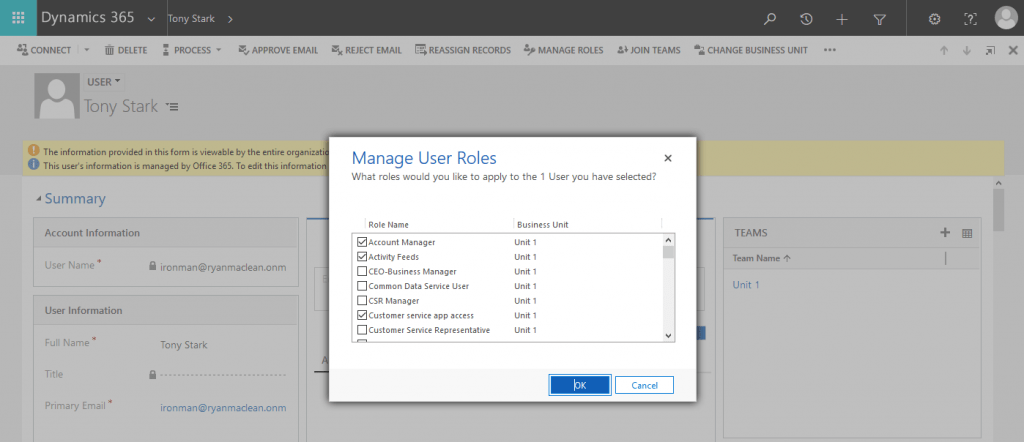Open recent items history icon

807,19
